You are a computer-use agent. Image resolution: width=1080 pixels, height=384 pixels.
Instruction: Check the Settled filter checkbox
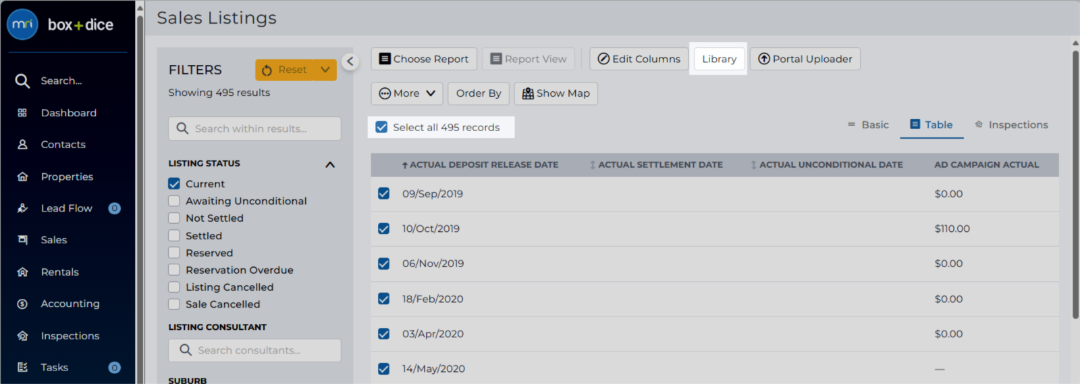(174, 235)
